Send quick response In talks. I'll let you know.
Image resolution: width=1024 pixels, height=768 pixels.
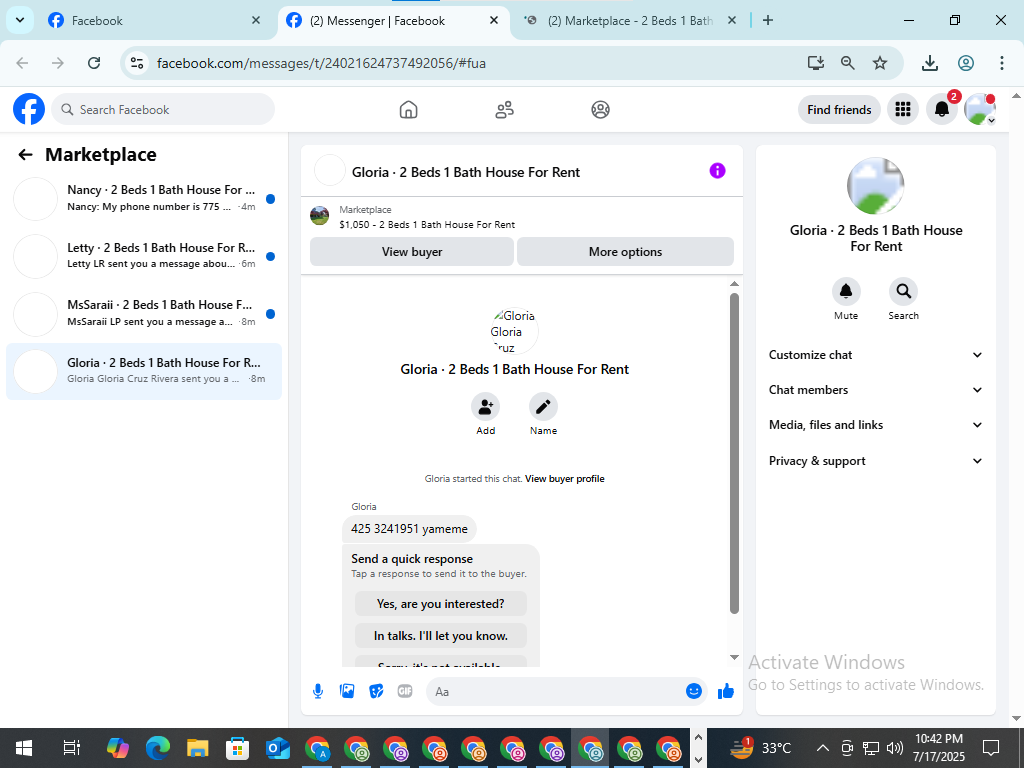click(x=441, y=635)
